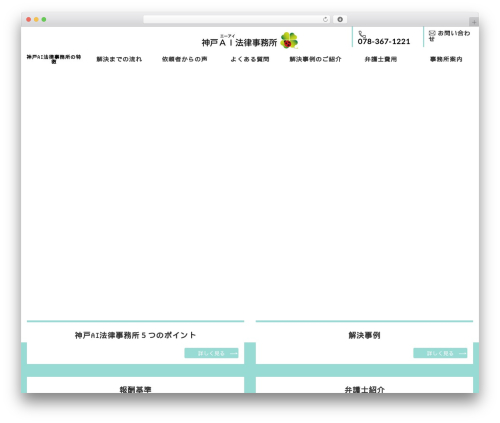Click the 弁護士紹介 card heading
Viewport: 500px width, 423px height.
click(x=364, y=389)
